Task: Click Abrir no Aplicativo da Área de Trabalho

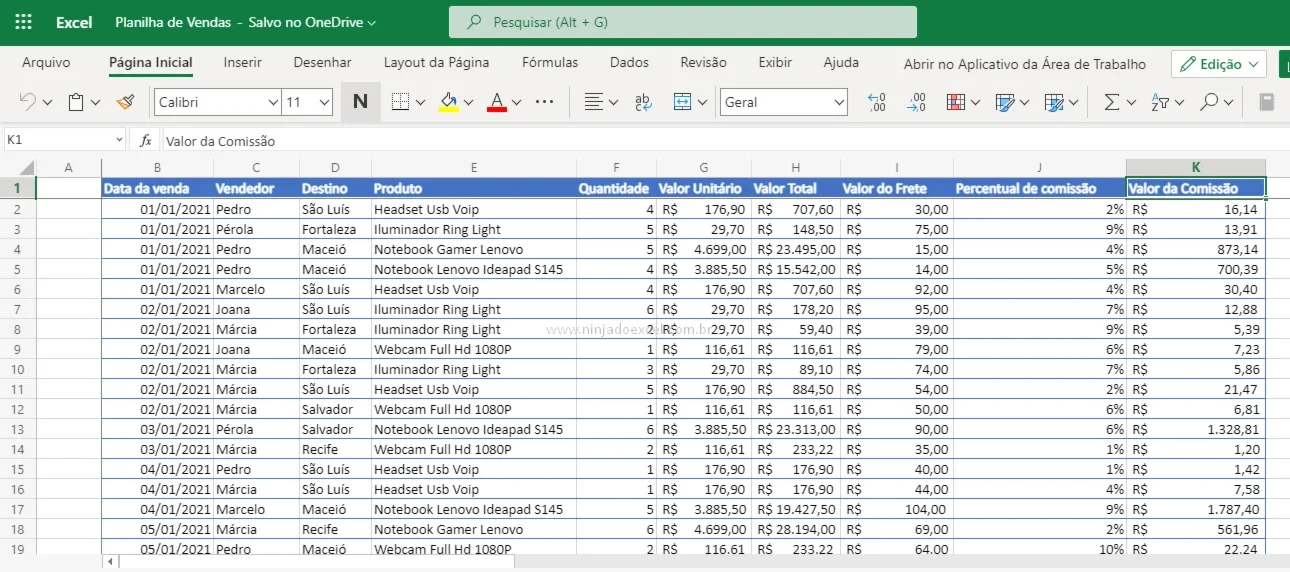Action: click(1025, 64)
